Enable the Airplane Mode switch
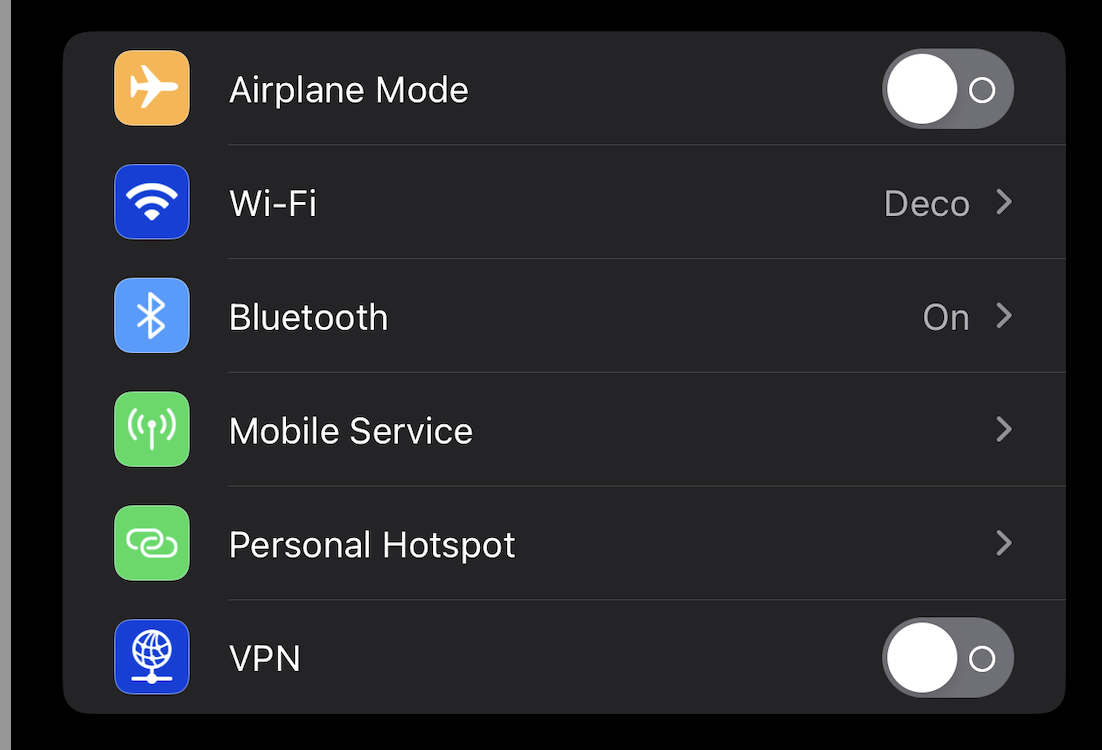Viewport: 1102px width, 750px height. pyautogui.click(x=947, y=89)
